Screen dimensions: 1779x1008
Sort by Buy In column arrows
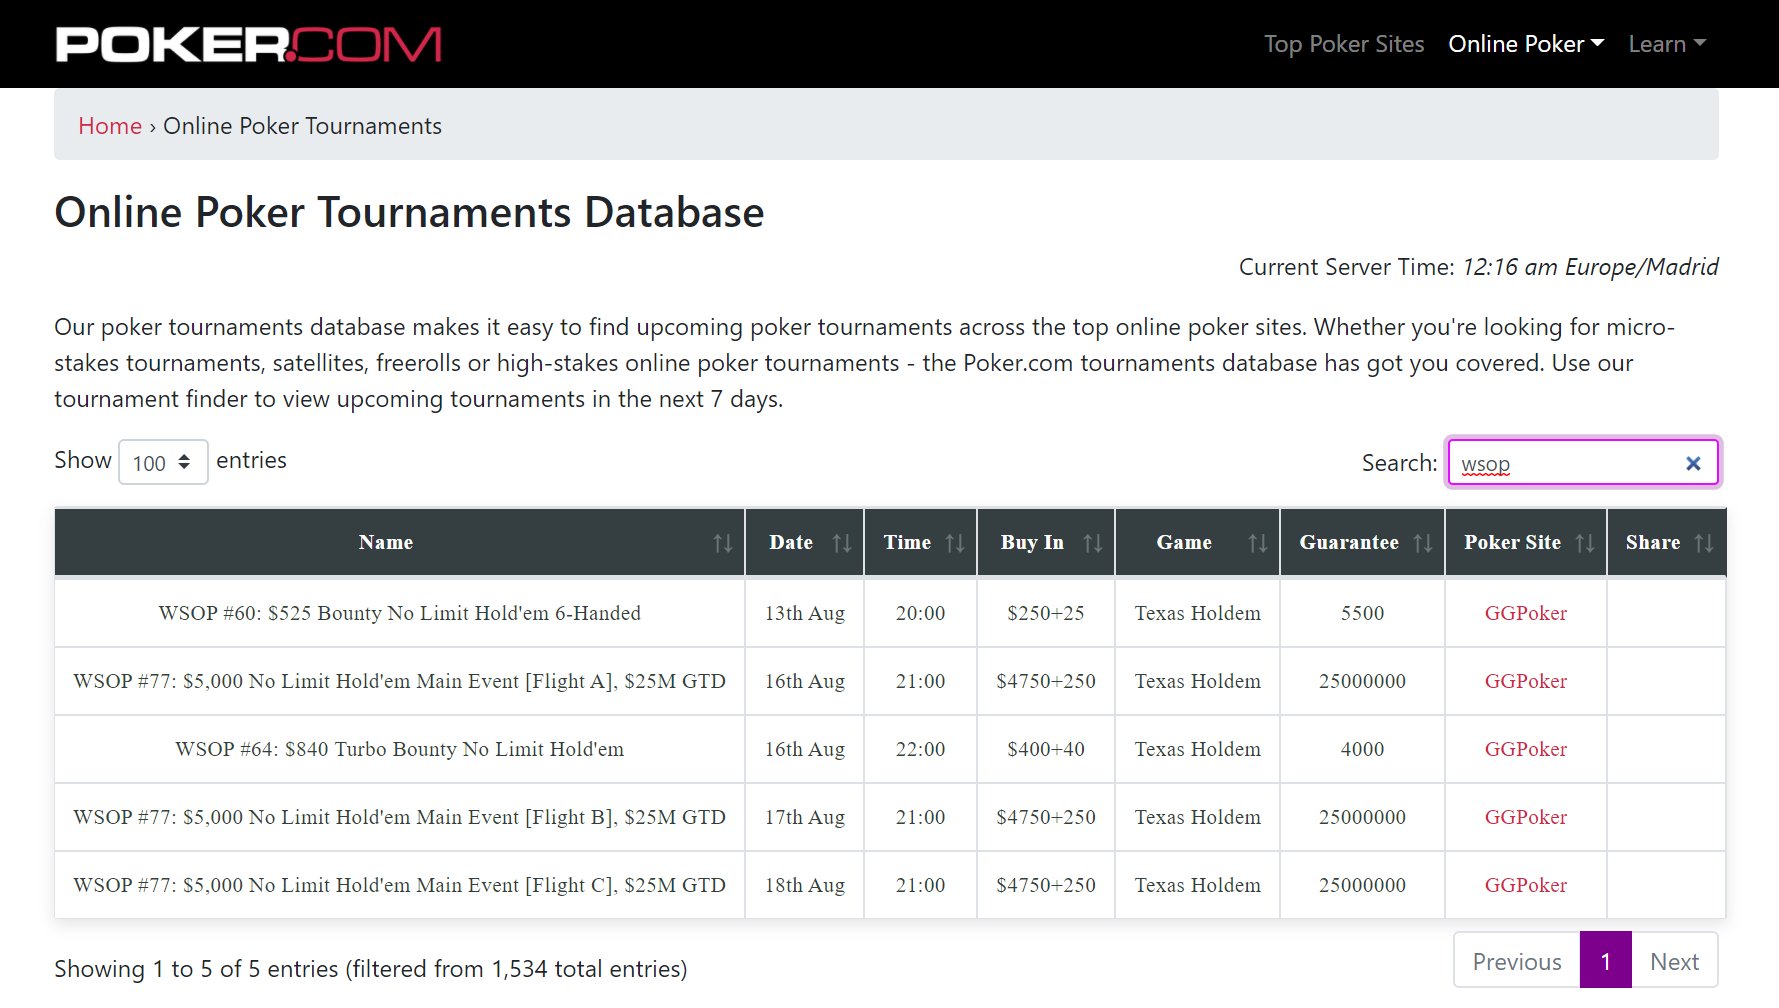point(1093,543)
